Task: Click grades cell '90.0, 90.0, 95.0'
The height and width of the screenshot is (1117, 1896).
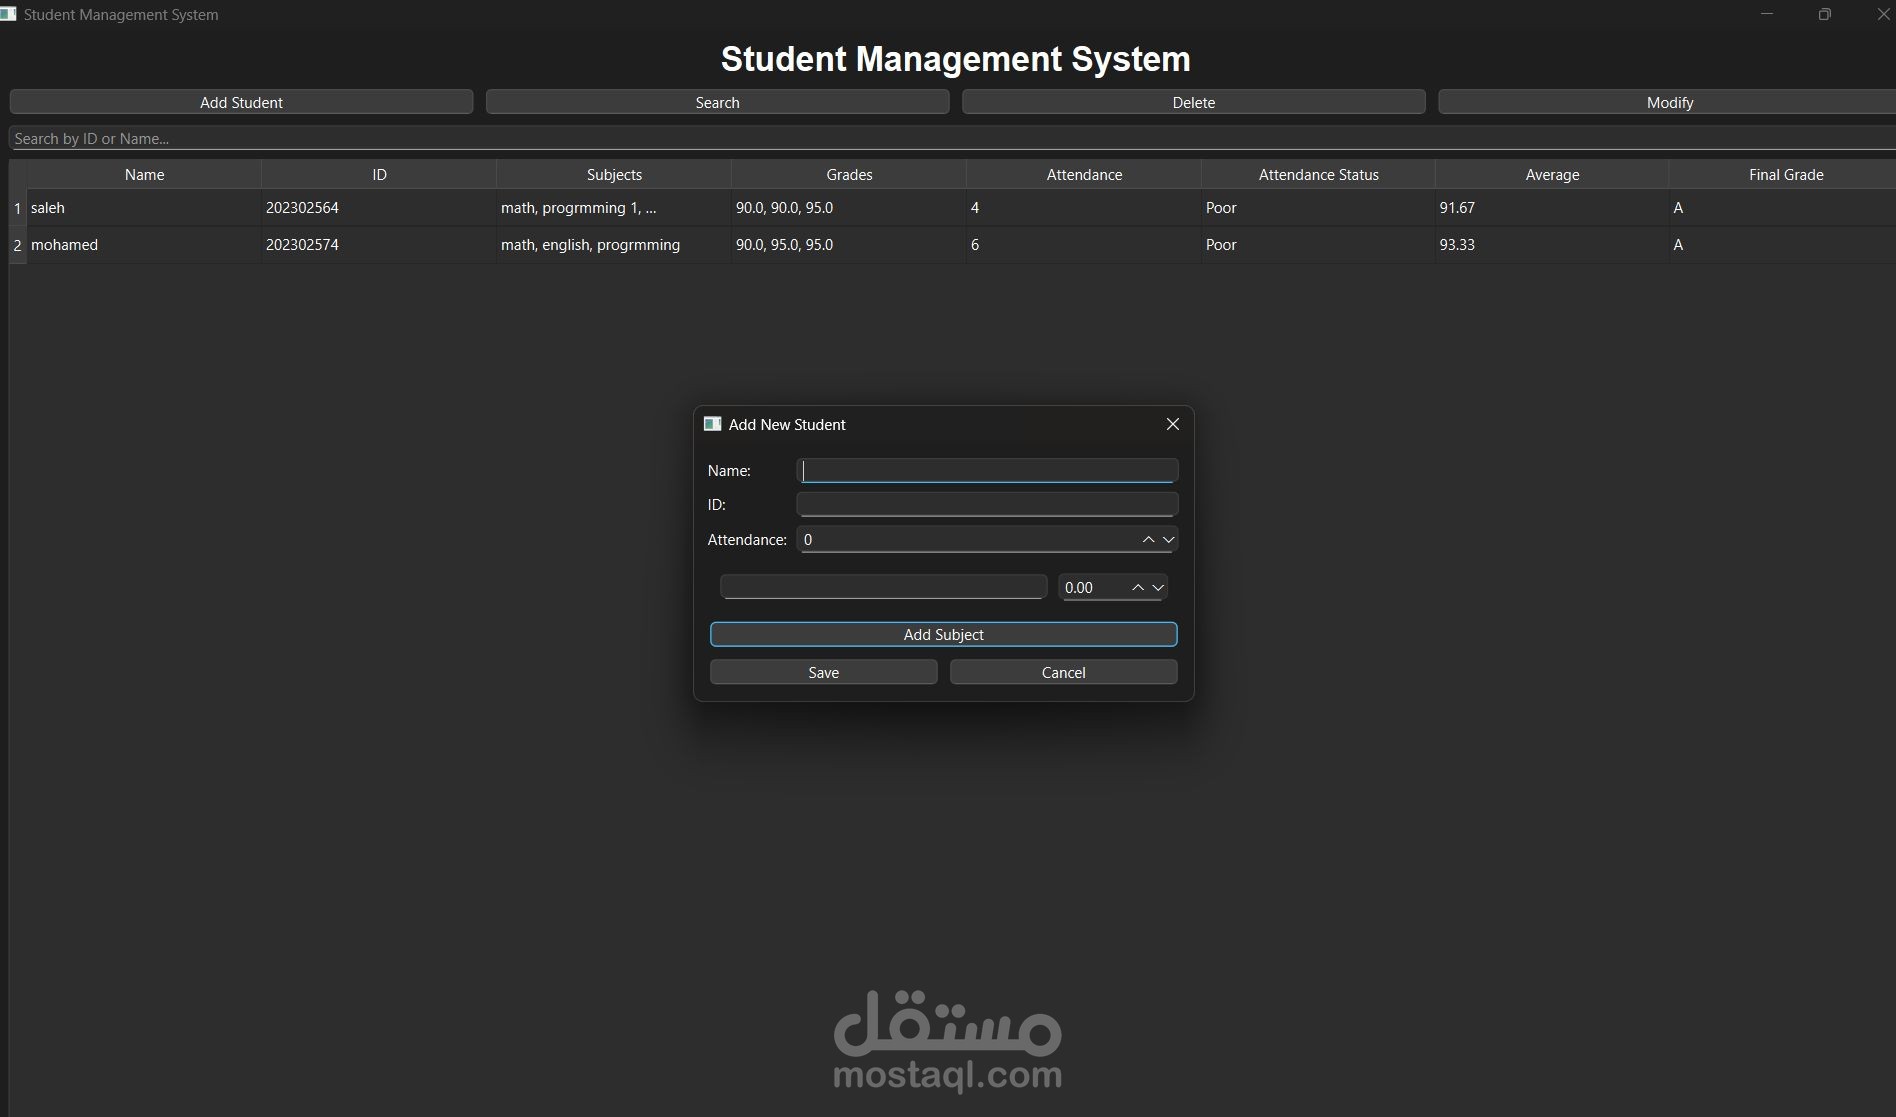Action: tap(849, 208)
